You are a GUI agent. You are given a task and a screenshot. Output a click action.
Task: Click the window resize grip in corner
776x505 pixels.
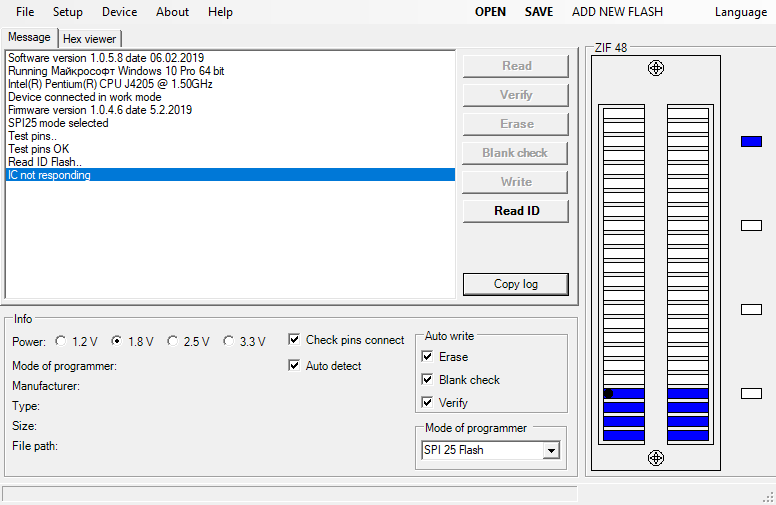coord(769,498)
